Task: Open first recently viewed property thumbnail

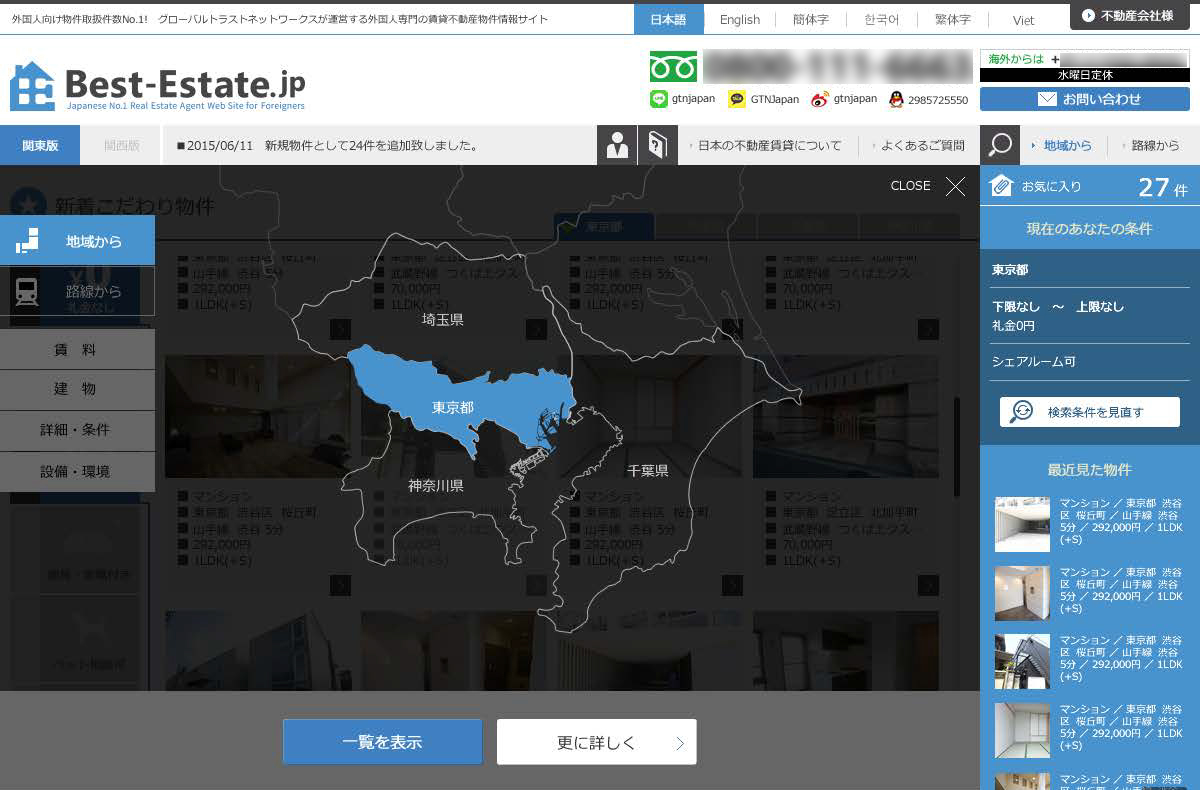Action: [1022, 524]
